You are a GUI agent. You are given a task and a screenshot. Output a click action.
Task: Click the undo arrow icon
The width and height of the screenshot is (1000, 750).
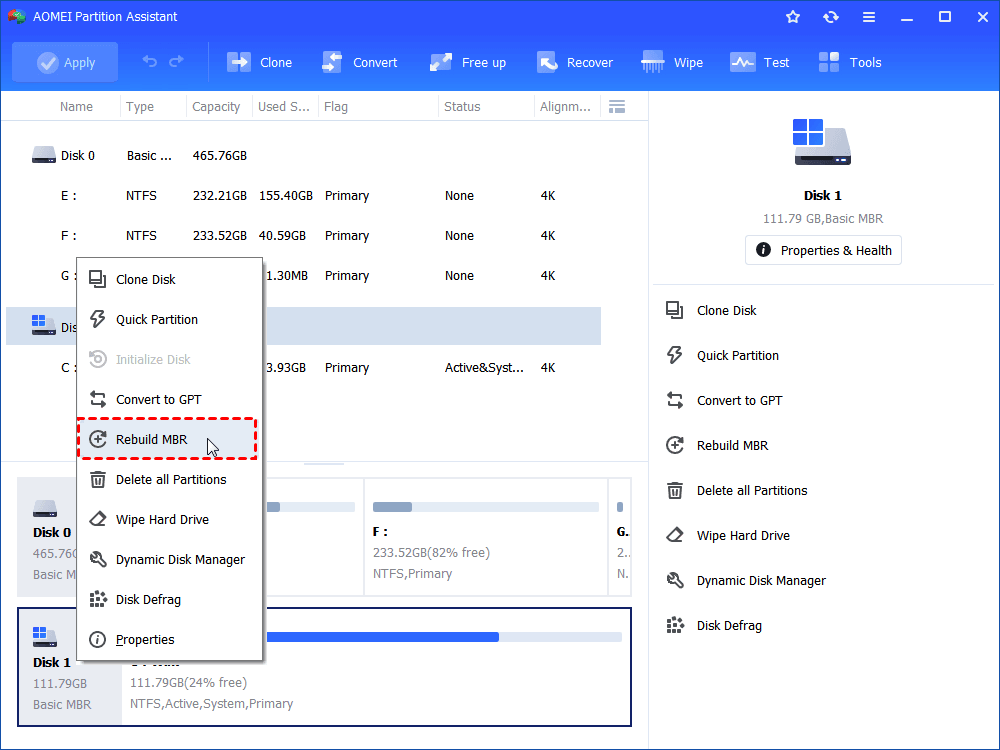click(150, 62)
